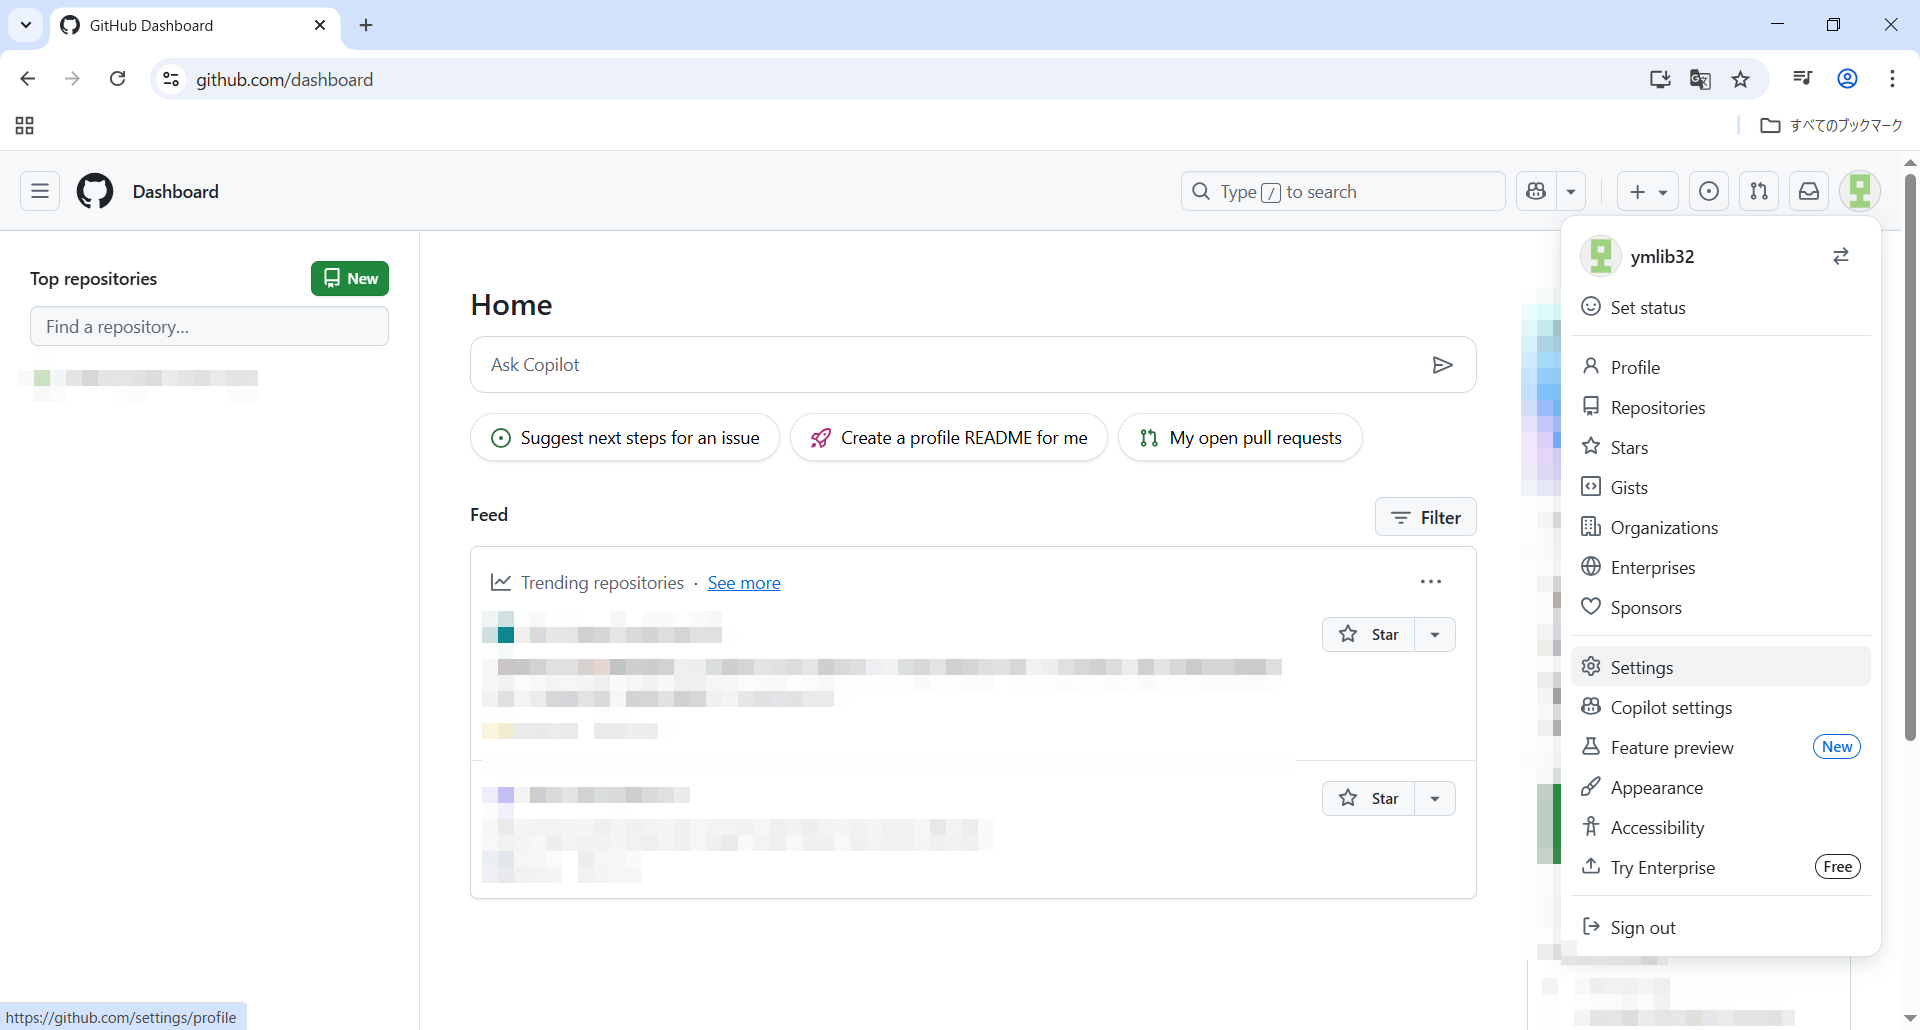Send the Ask Copilot prompt arrow
The height and width of the screenshot is (1030, 1920).
[x=1442, y=365]
